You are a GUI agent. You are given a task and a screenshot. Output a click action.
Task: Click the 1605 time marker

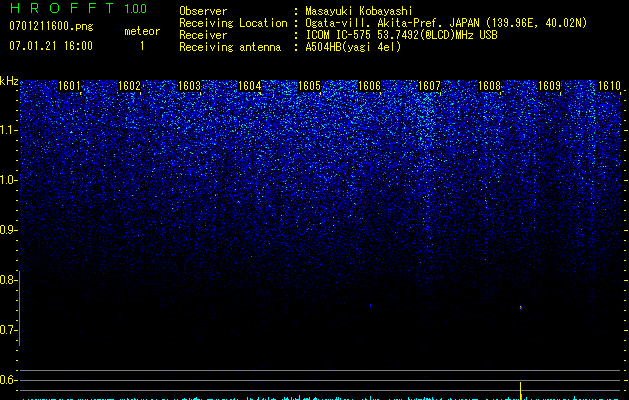tap(309, 86)
